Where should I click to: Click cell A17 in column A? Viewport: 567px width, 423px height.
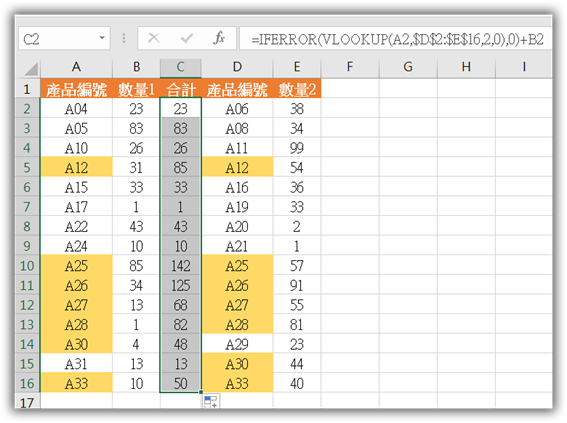pyautogui.click(x=76, y=206)
